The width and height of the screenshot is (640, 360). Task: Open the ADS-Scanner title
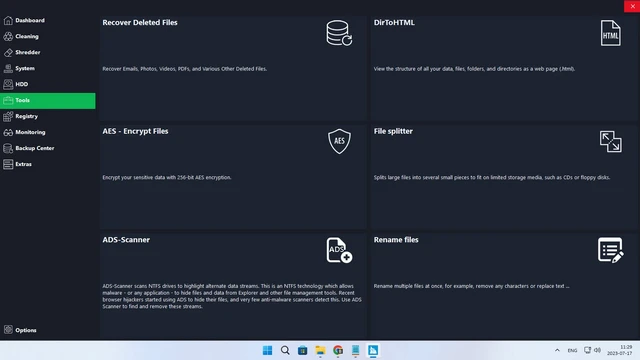point(126,240)
